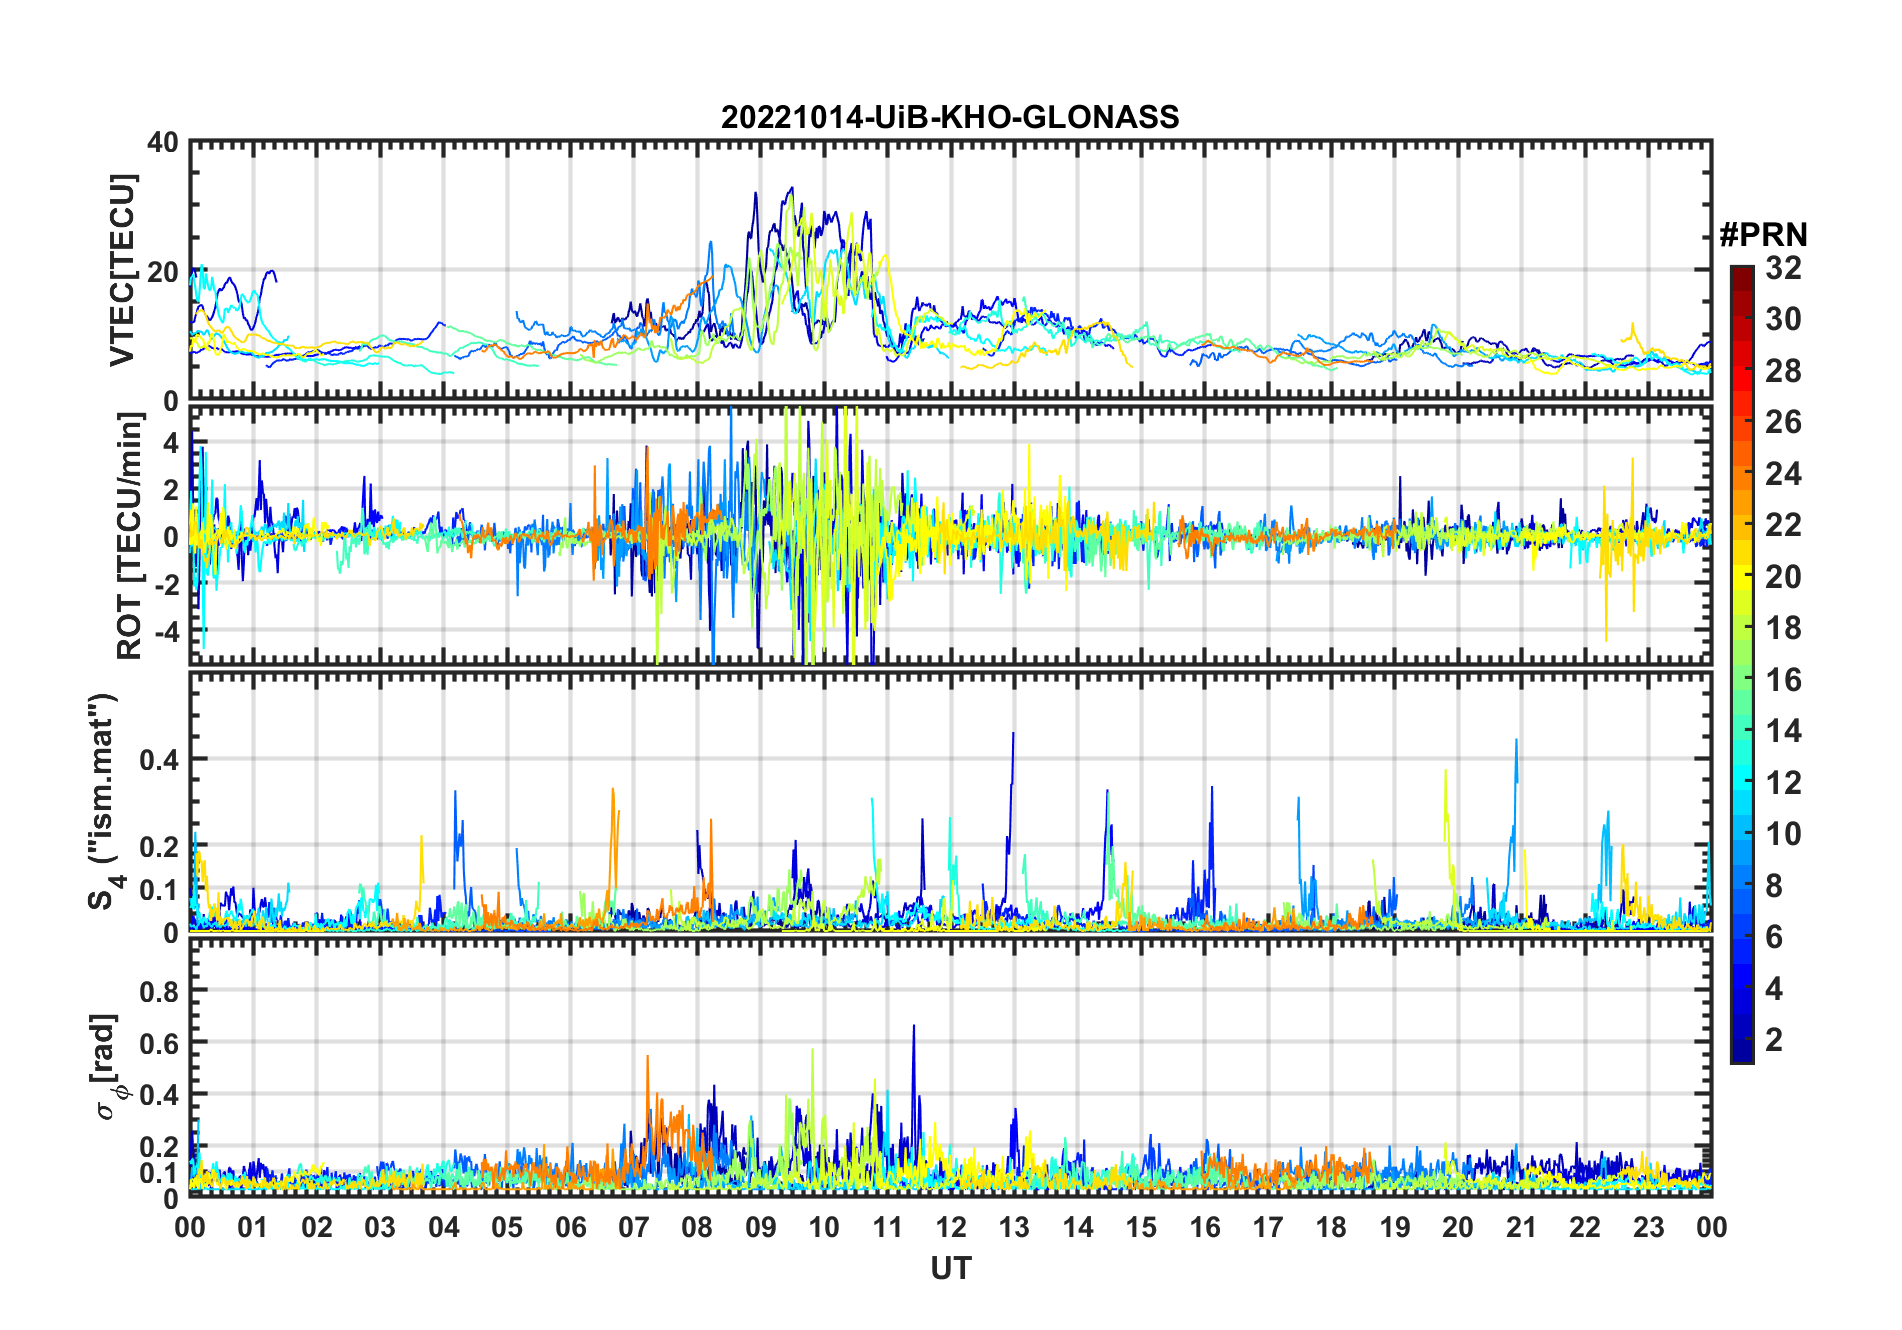
Task: Select the cyan colorbar segment near 12
Action: (1742, 783)
